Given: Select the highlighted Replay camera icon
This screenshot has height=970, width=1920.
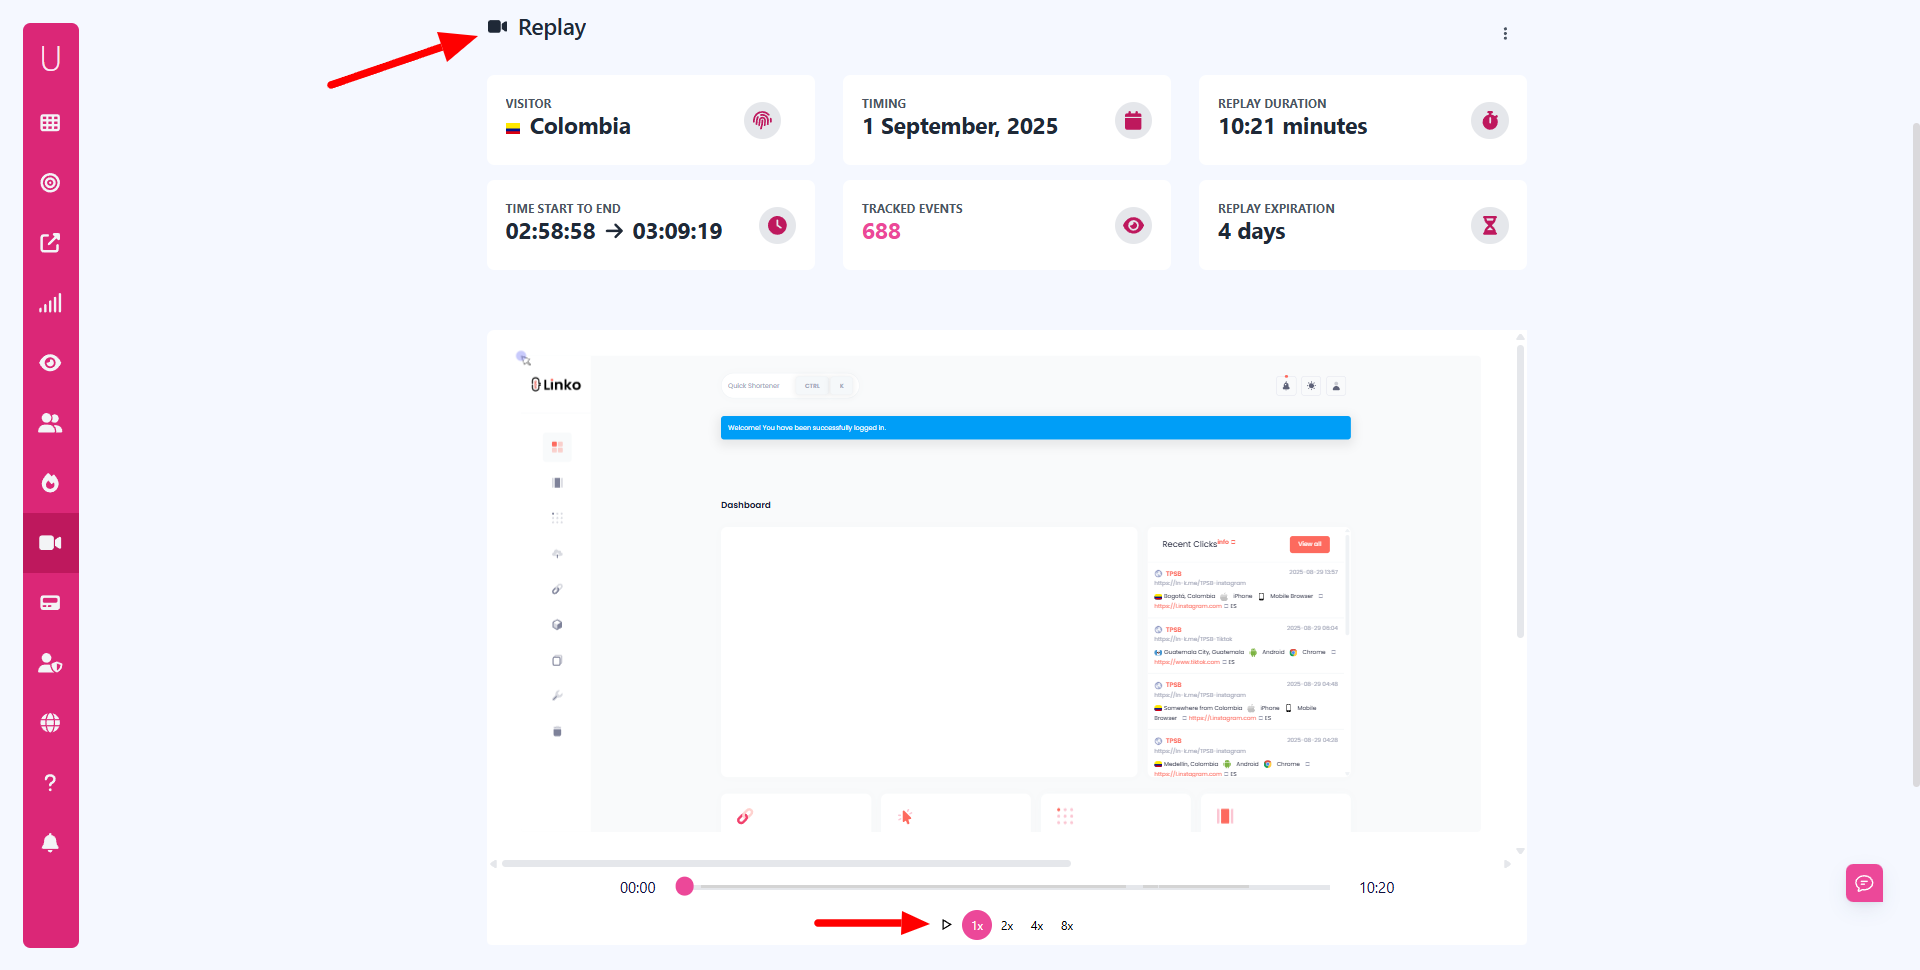Looking at the screenshot, I should 50,543.
